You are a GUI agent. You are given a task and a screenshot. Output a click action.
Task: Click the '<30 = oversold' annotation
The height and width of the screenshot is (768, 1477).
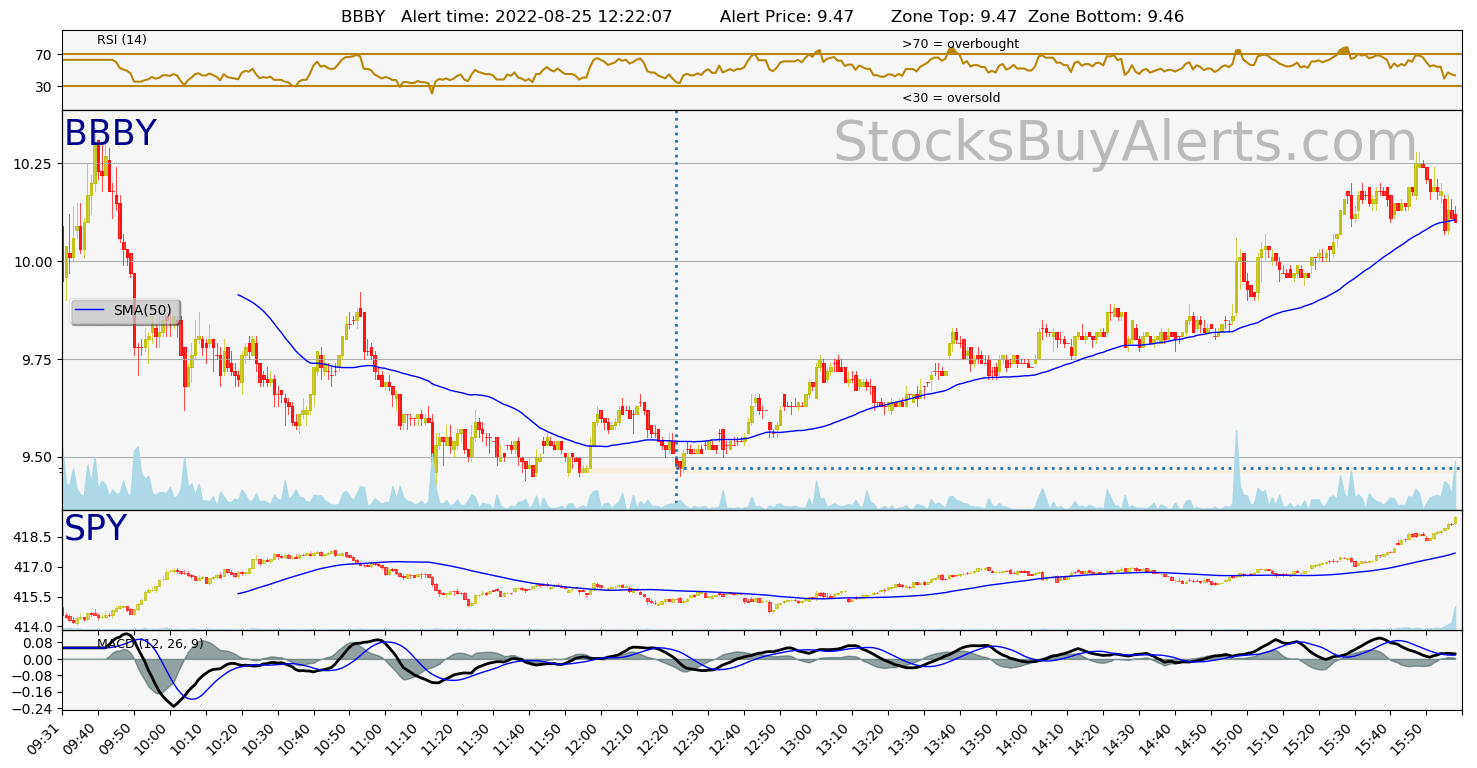tap(951, 98)
